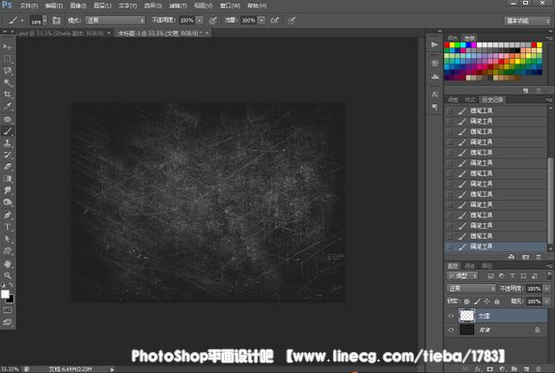Toggle history brush source box on first history state
555x373 pixels.
point(450,111)
